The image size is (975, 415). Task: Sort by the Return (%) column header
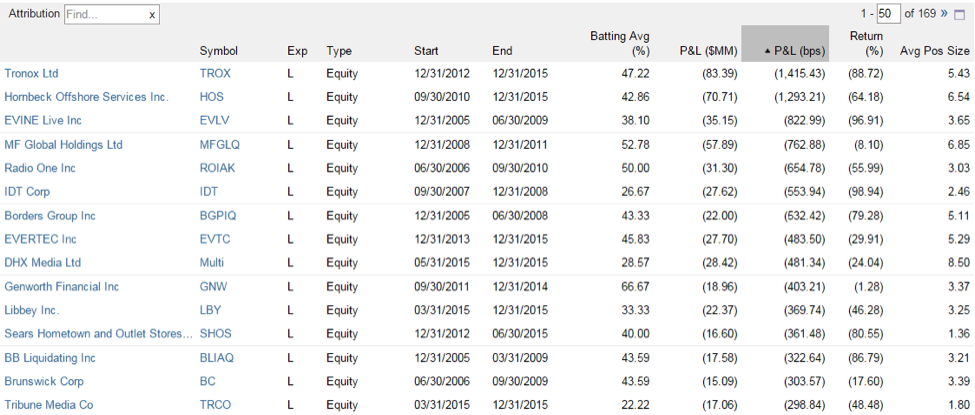tap(866, 44)
